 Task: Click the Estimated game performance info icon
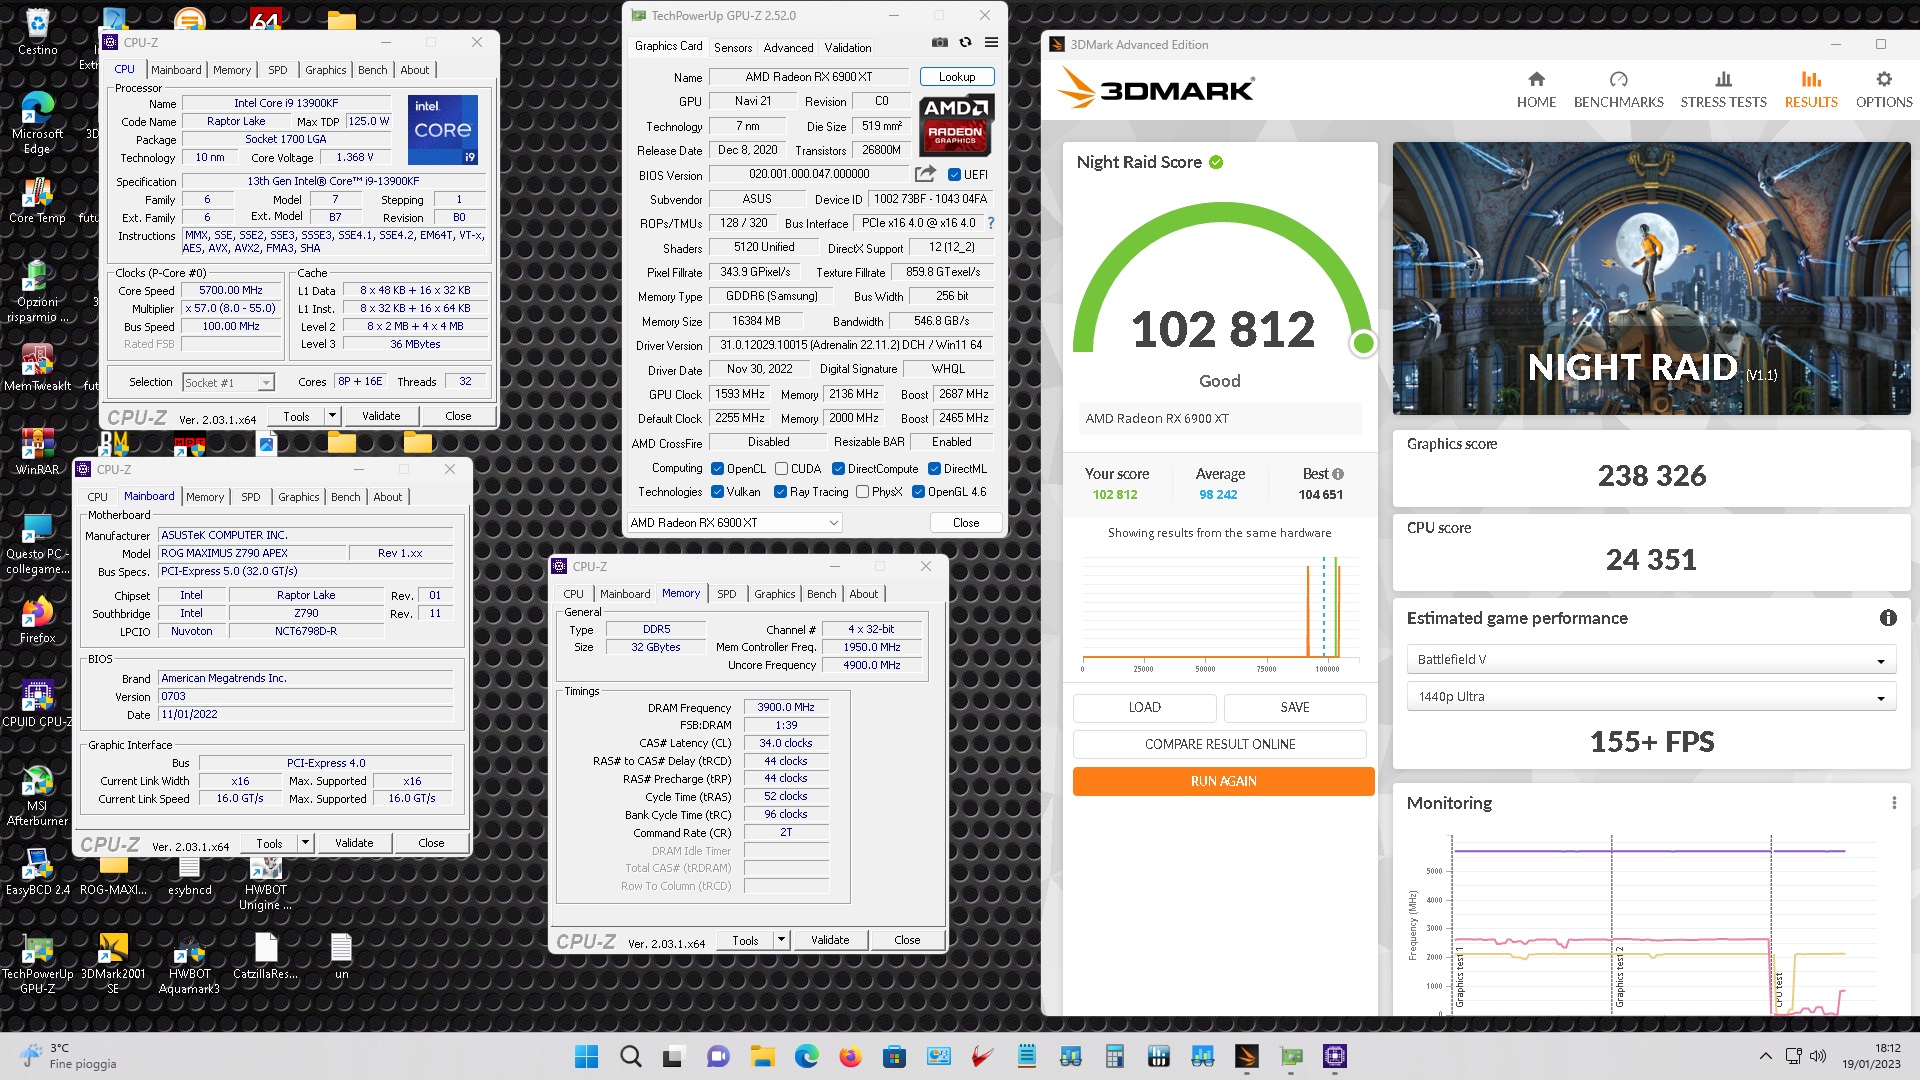1888,618
